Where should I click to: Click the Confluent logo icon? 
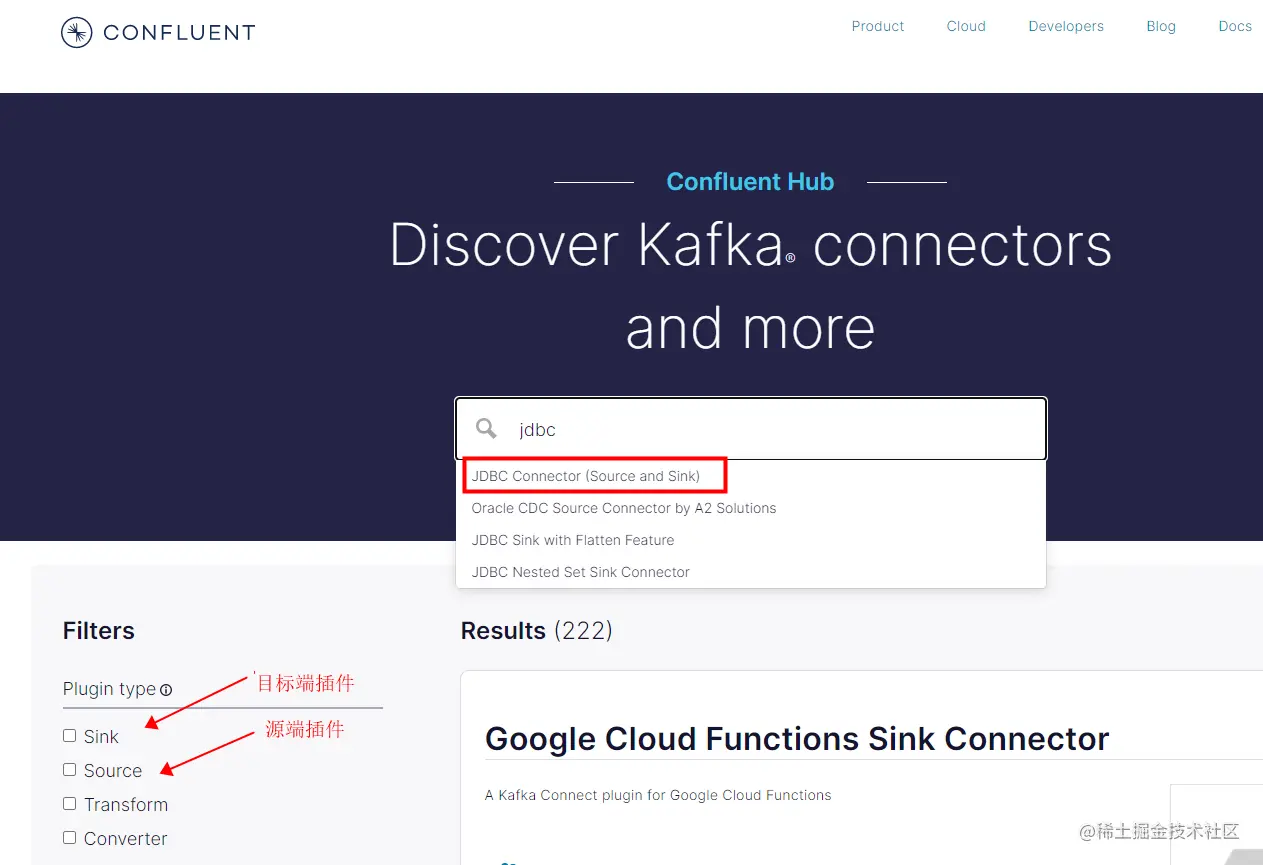77,33
